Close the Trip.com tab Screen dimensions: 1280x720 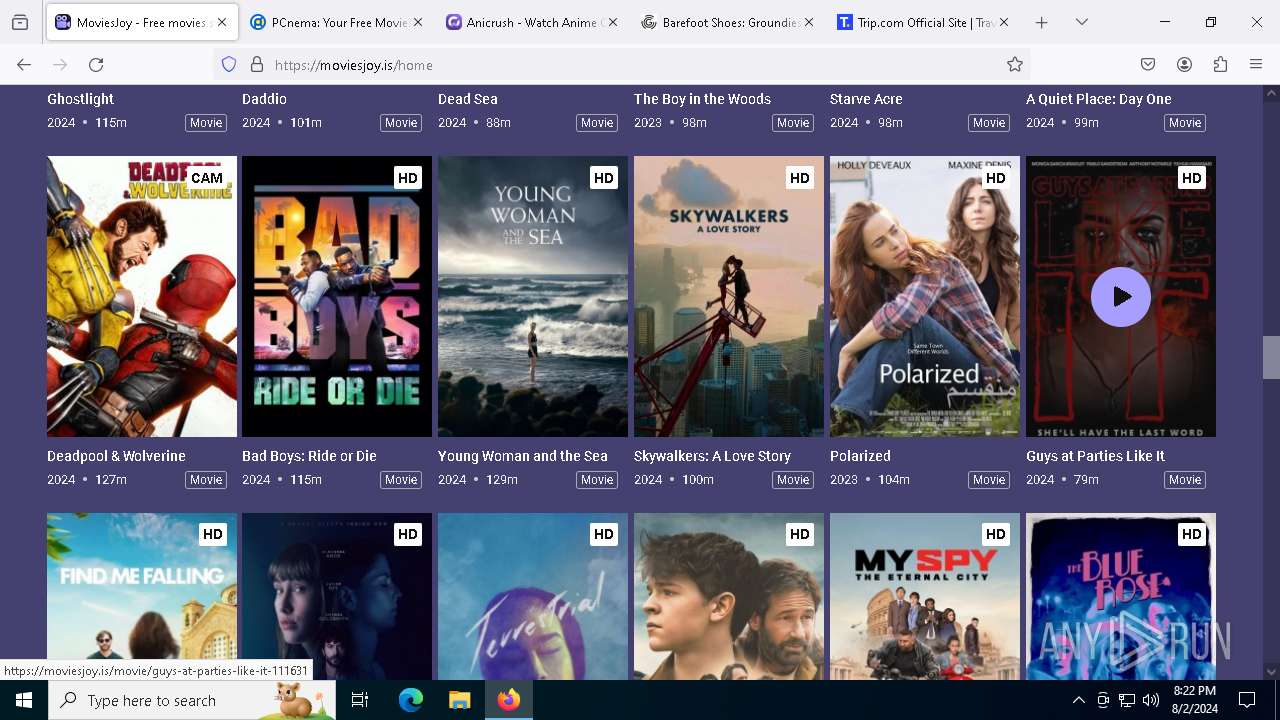(x=1004, y=22)
